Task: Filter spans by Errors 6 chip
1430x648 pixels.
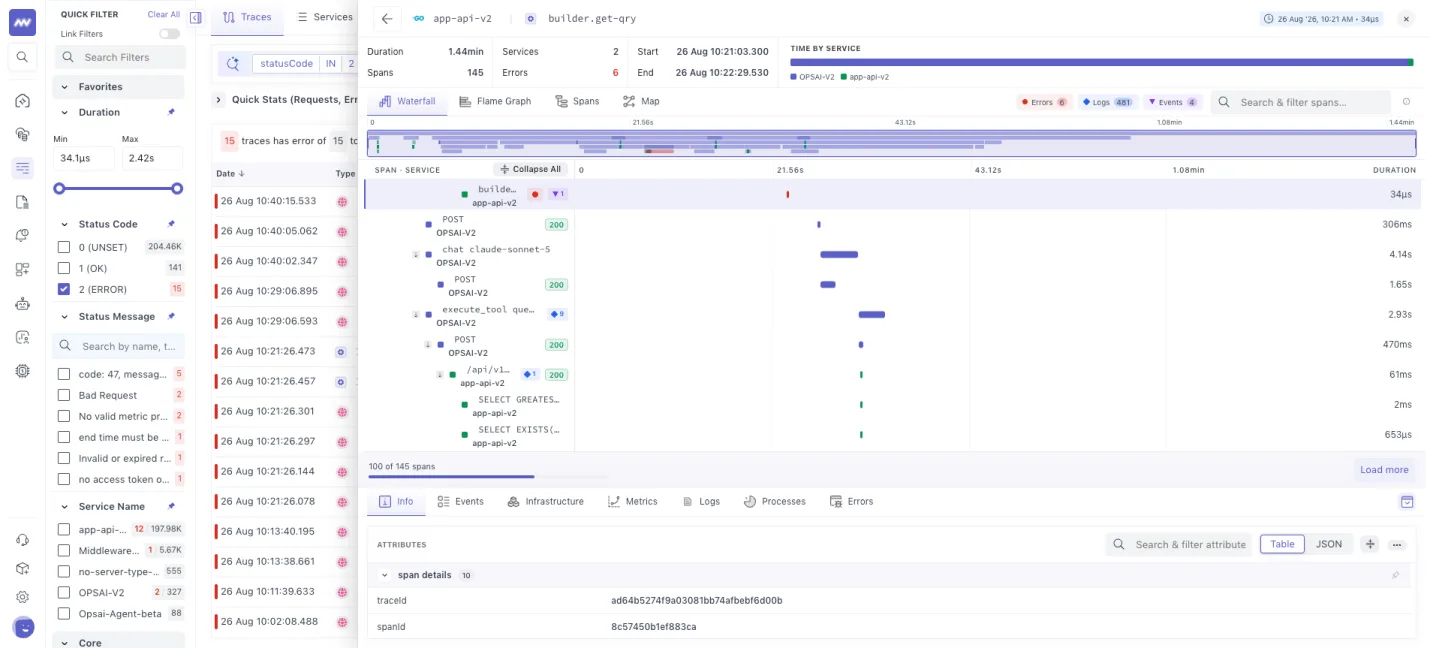Action: (1043, 102)
